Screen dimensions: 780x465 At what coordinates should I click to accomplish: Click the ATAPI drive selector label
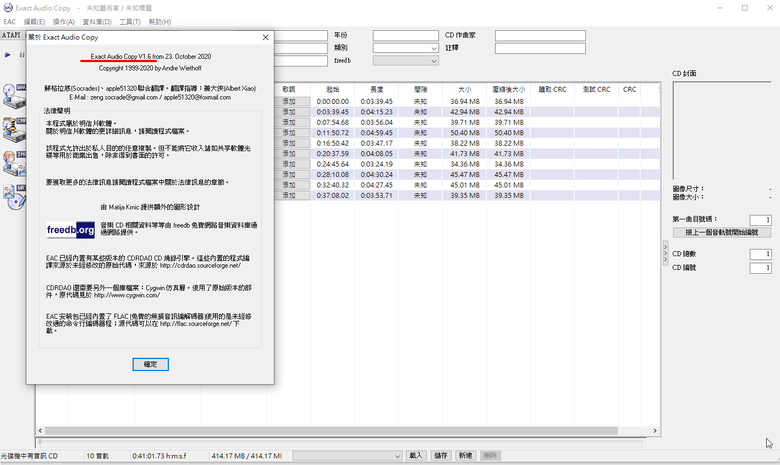(11, 35)
